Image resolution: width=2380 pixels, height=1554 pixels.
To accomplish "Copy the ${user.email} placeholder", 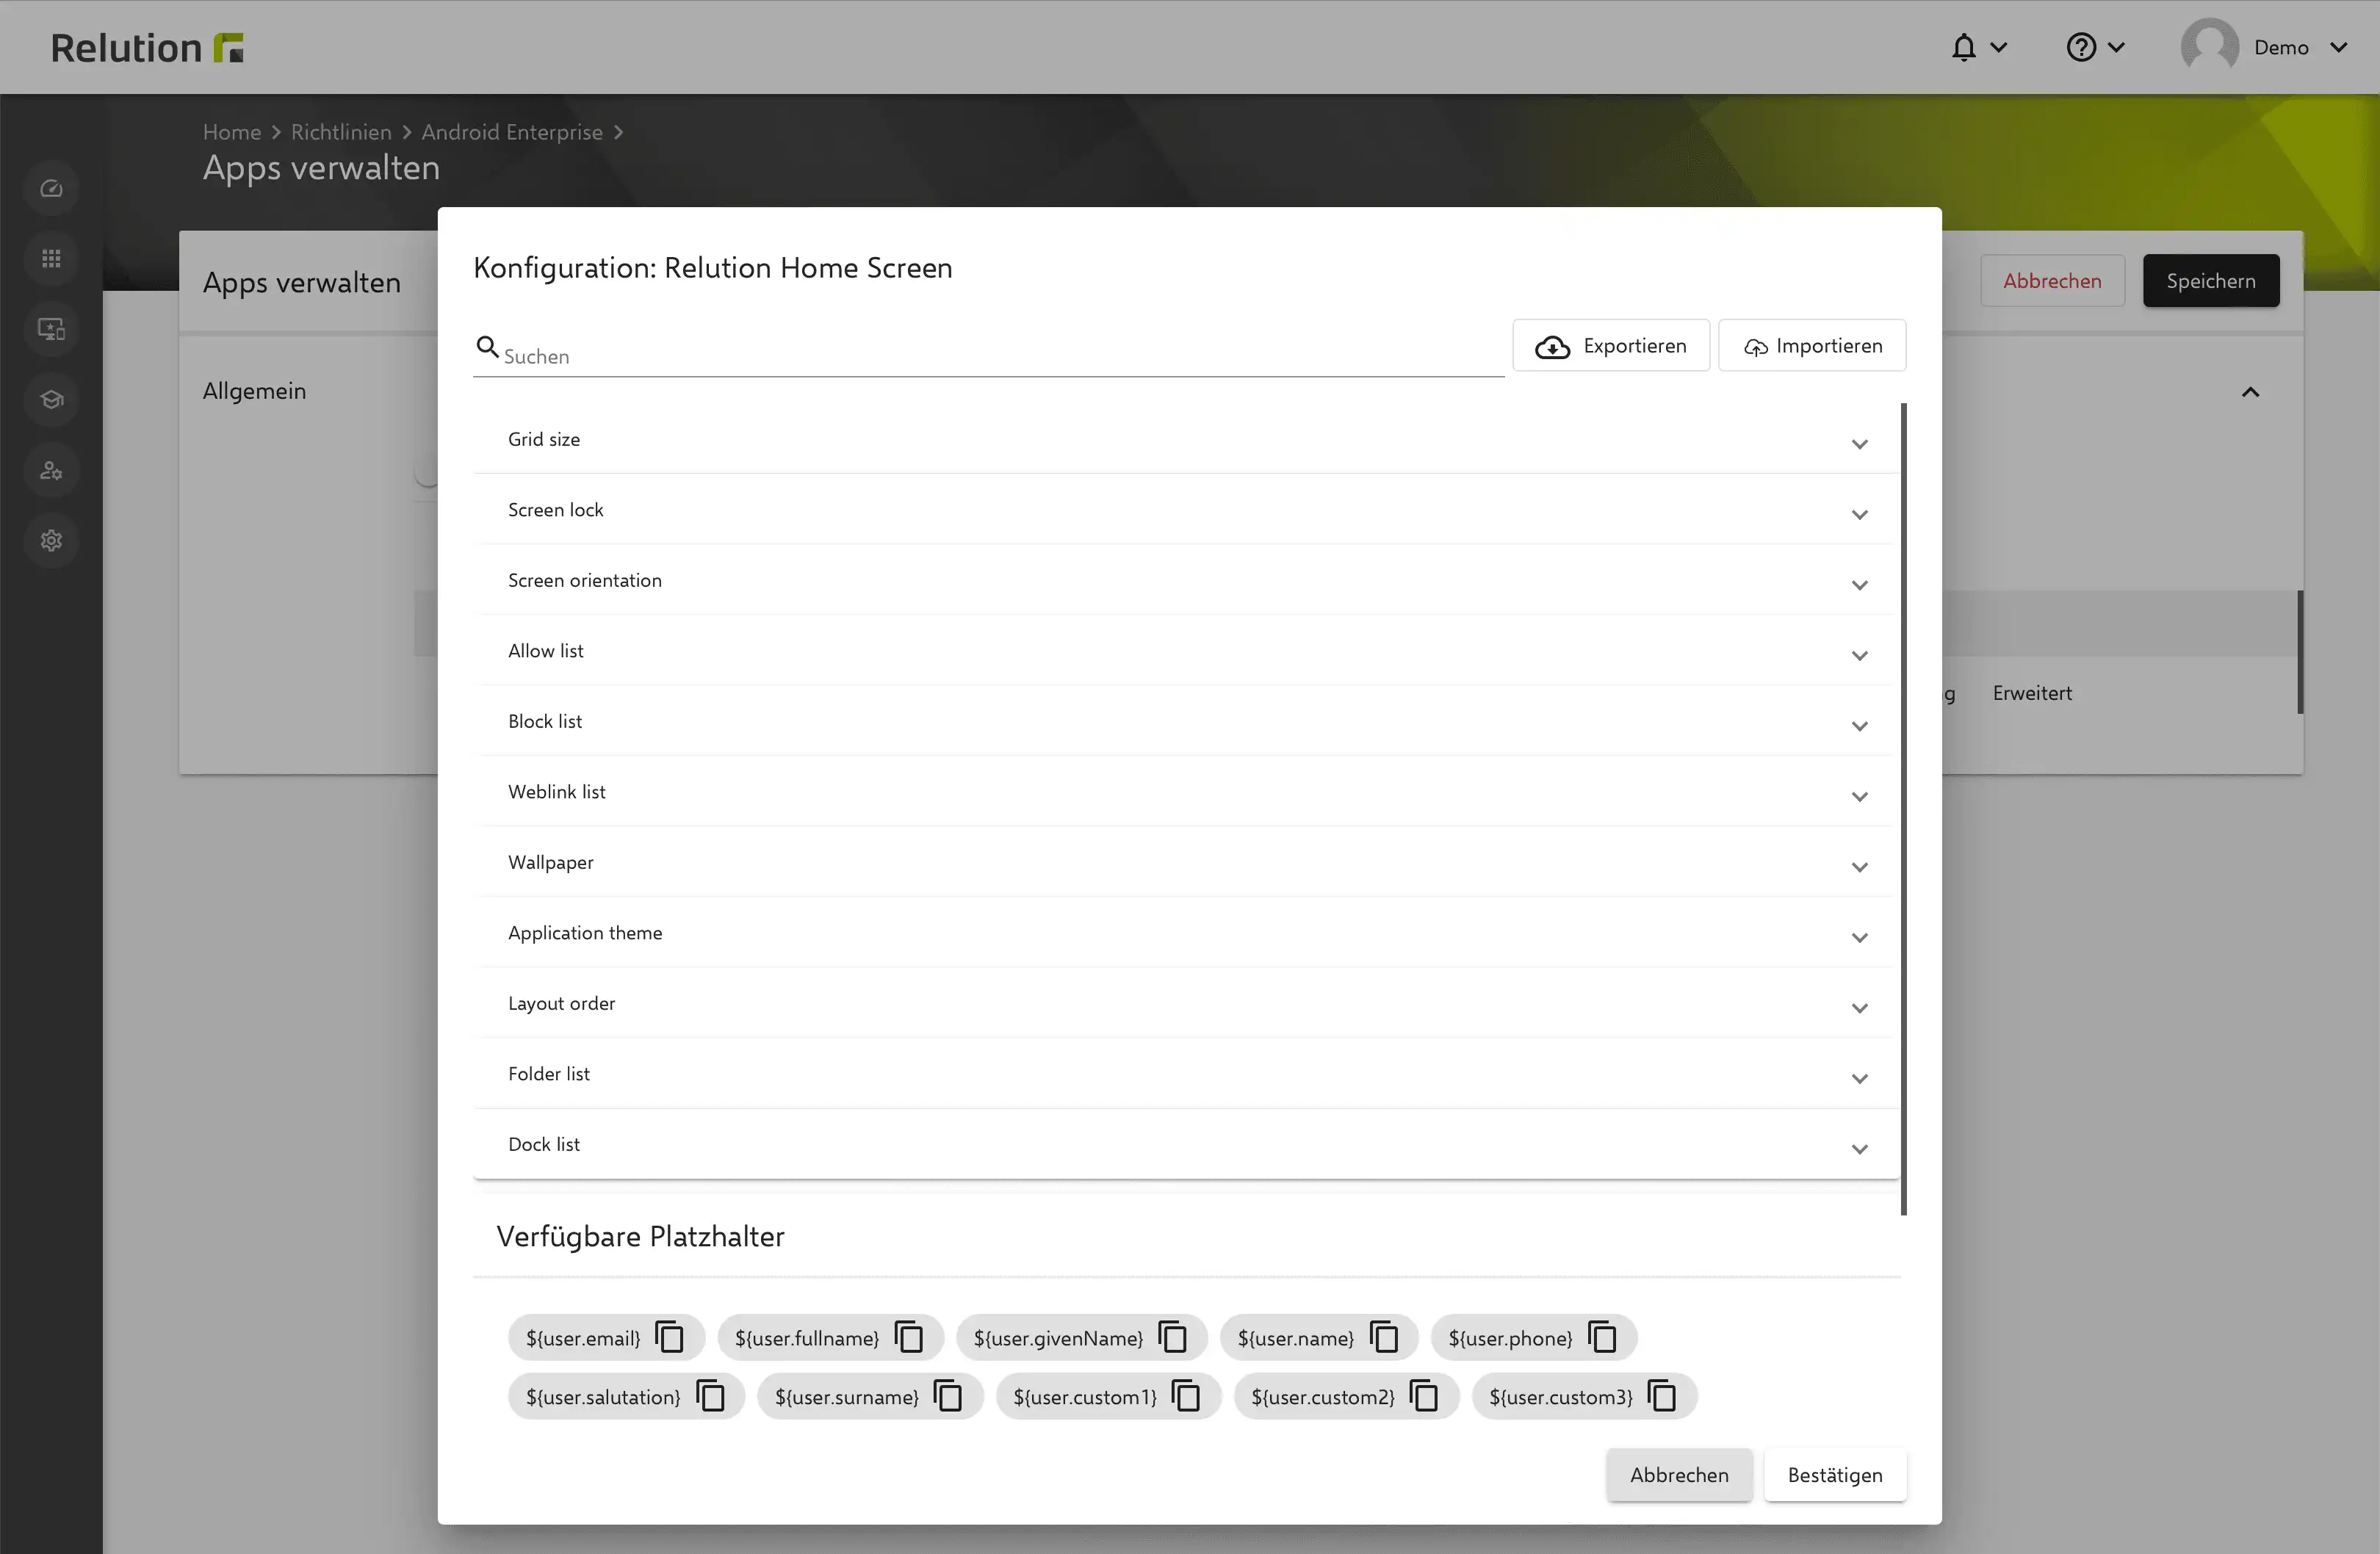I will tap(669, 1337).
